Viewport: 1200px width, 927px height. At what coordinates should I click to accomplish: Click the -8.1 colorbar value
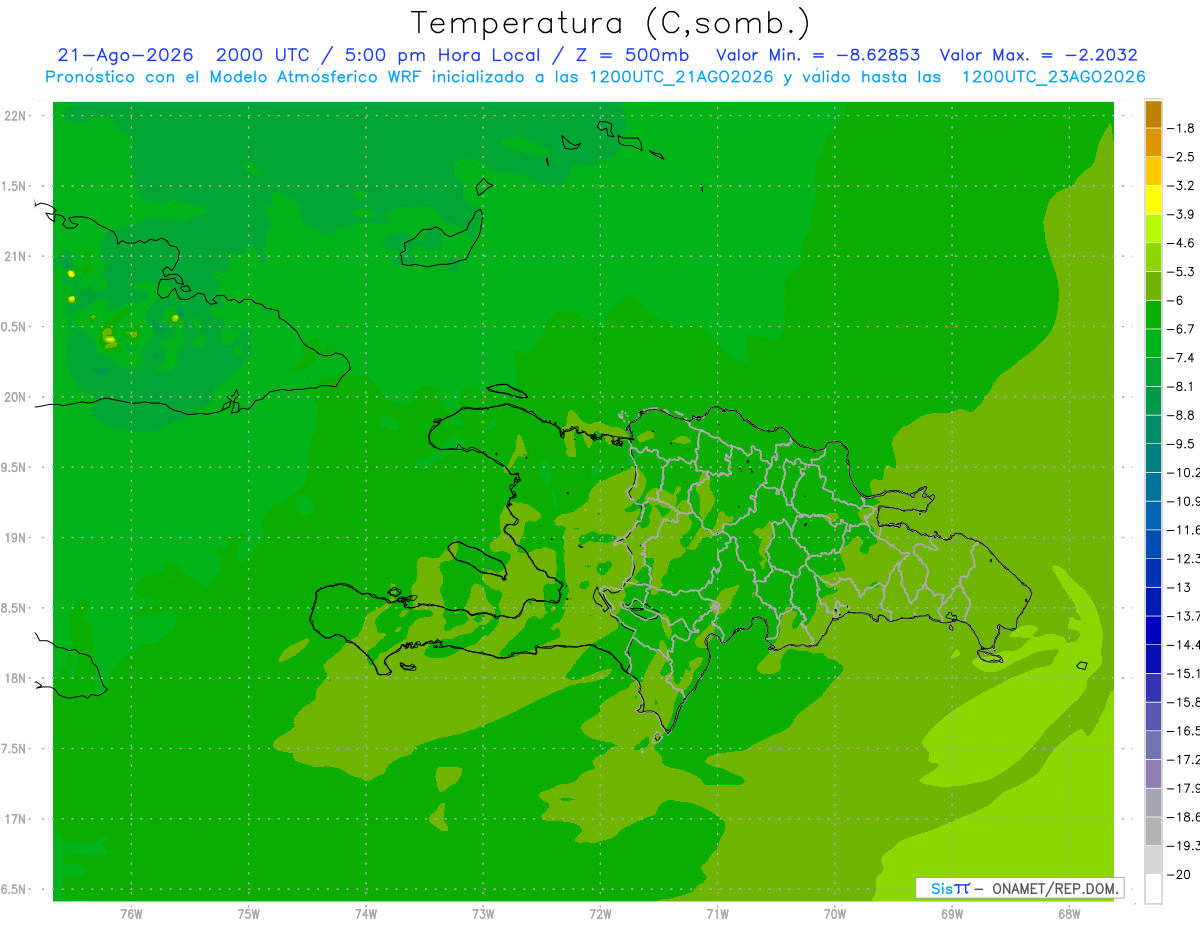(x=1181, y=386)
